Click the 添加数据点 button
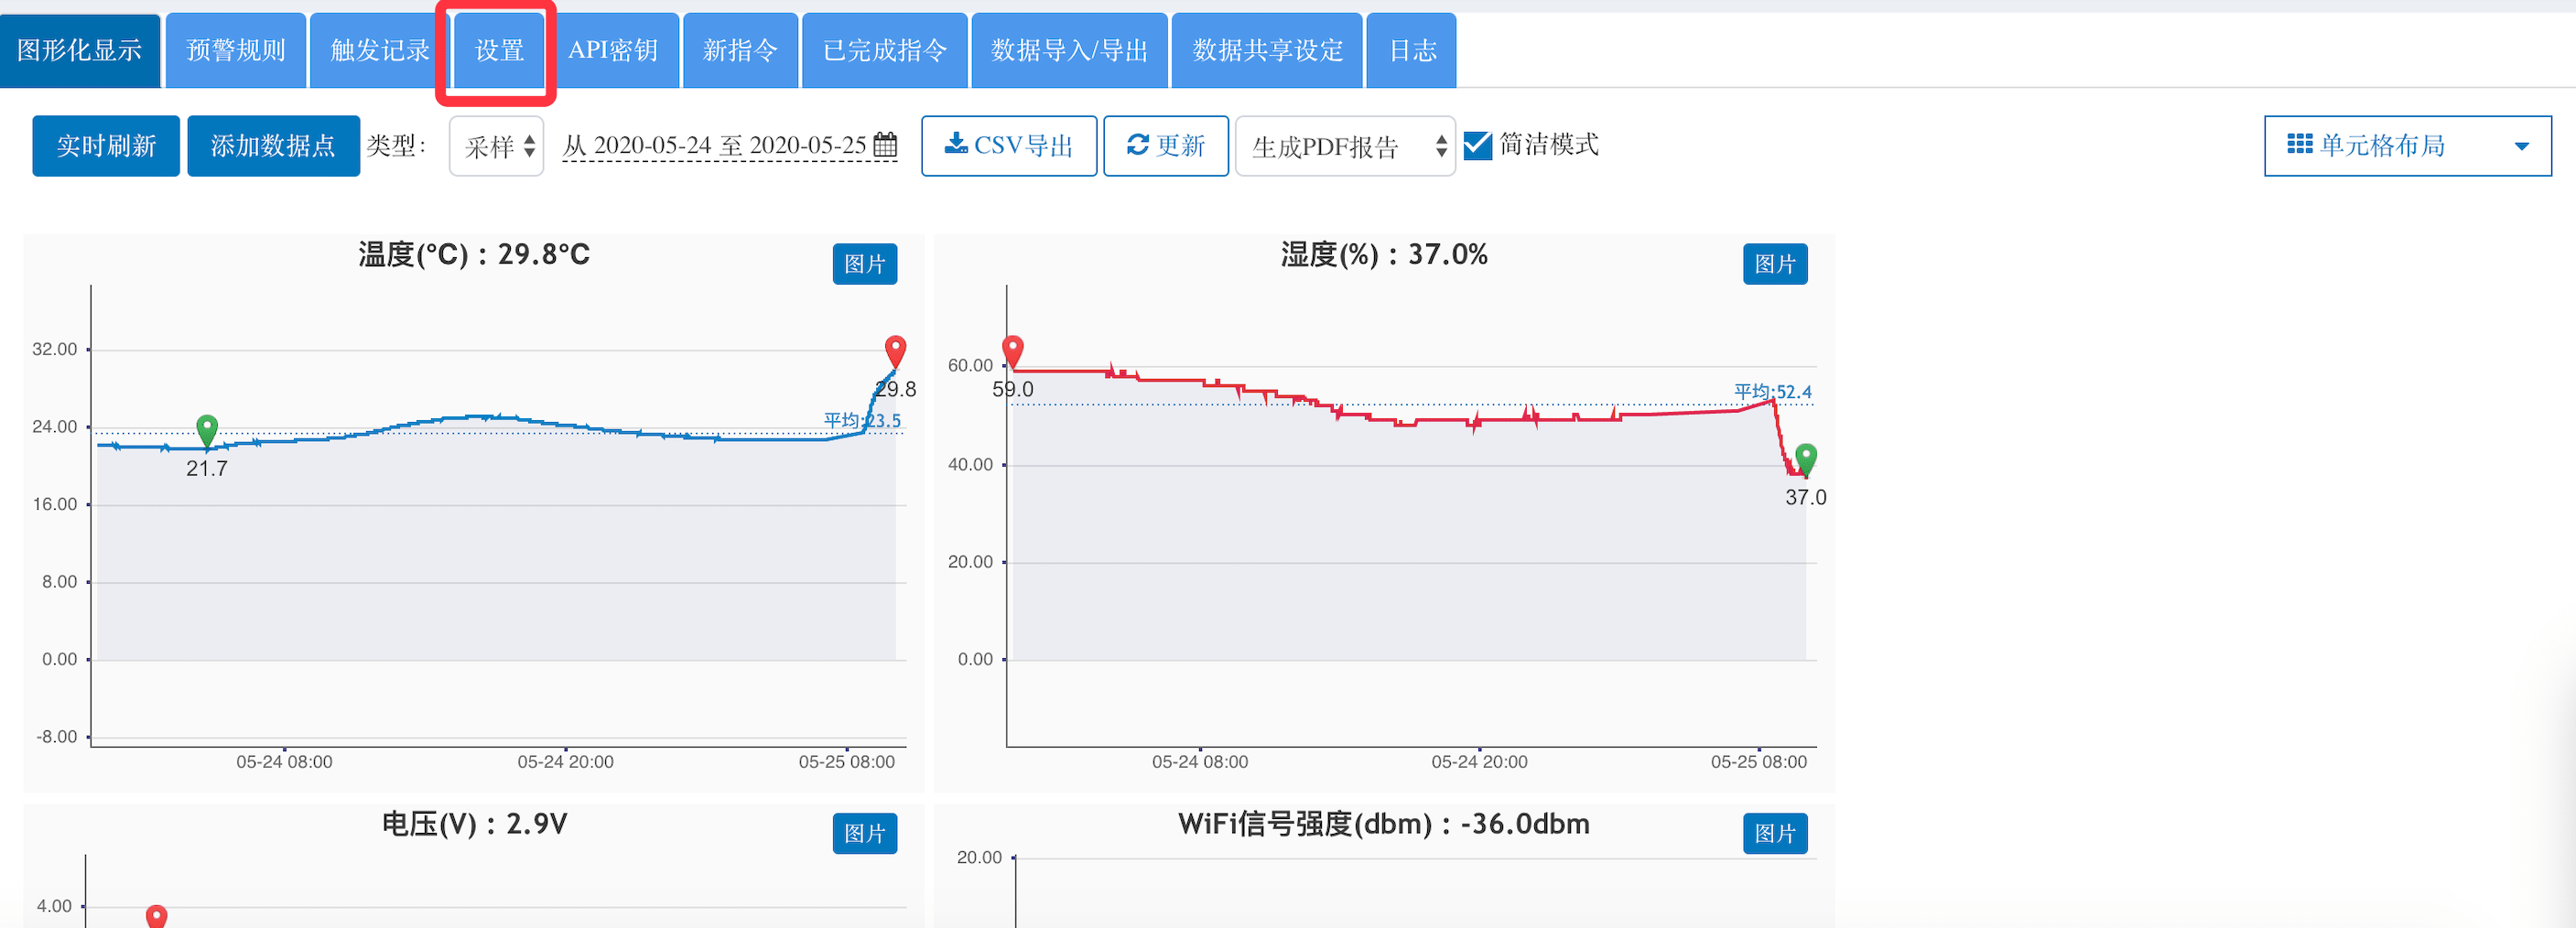This screenshot has height=928, width=2576. 273,146
